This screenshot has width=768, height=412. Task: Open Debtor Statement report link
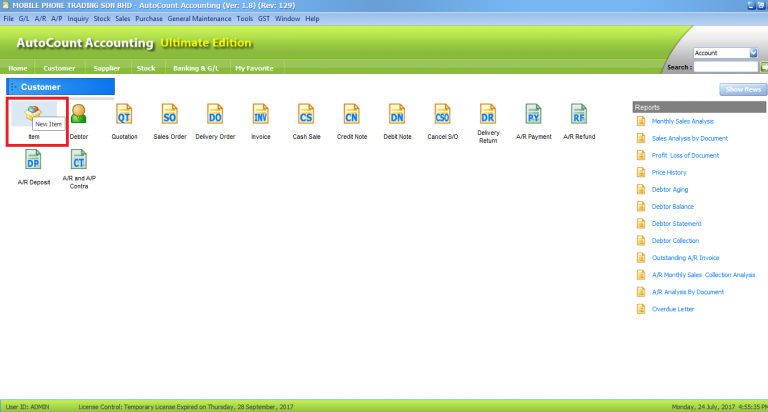point(676,223)
